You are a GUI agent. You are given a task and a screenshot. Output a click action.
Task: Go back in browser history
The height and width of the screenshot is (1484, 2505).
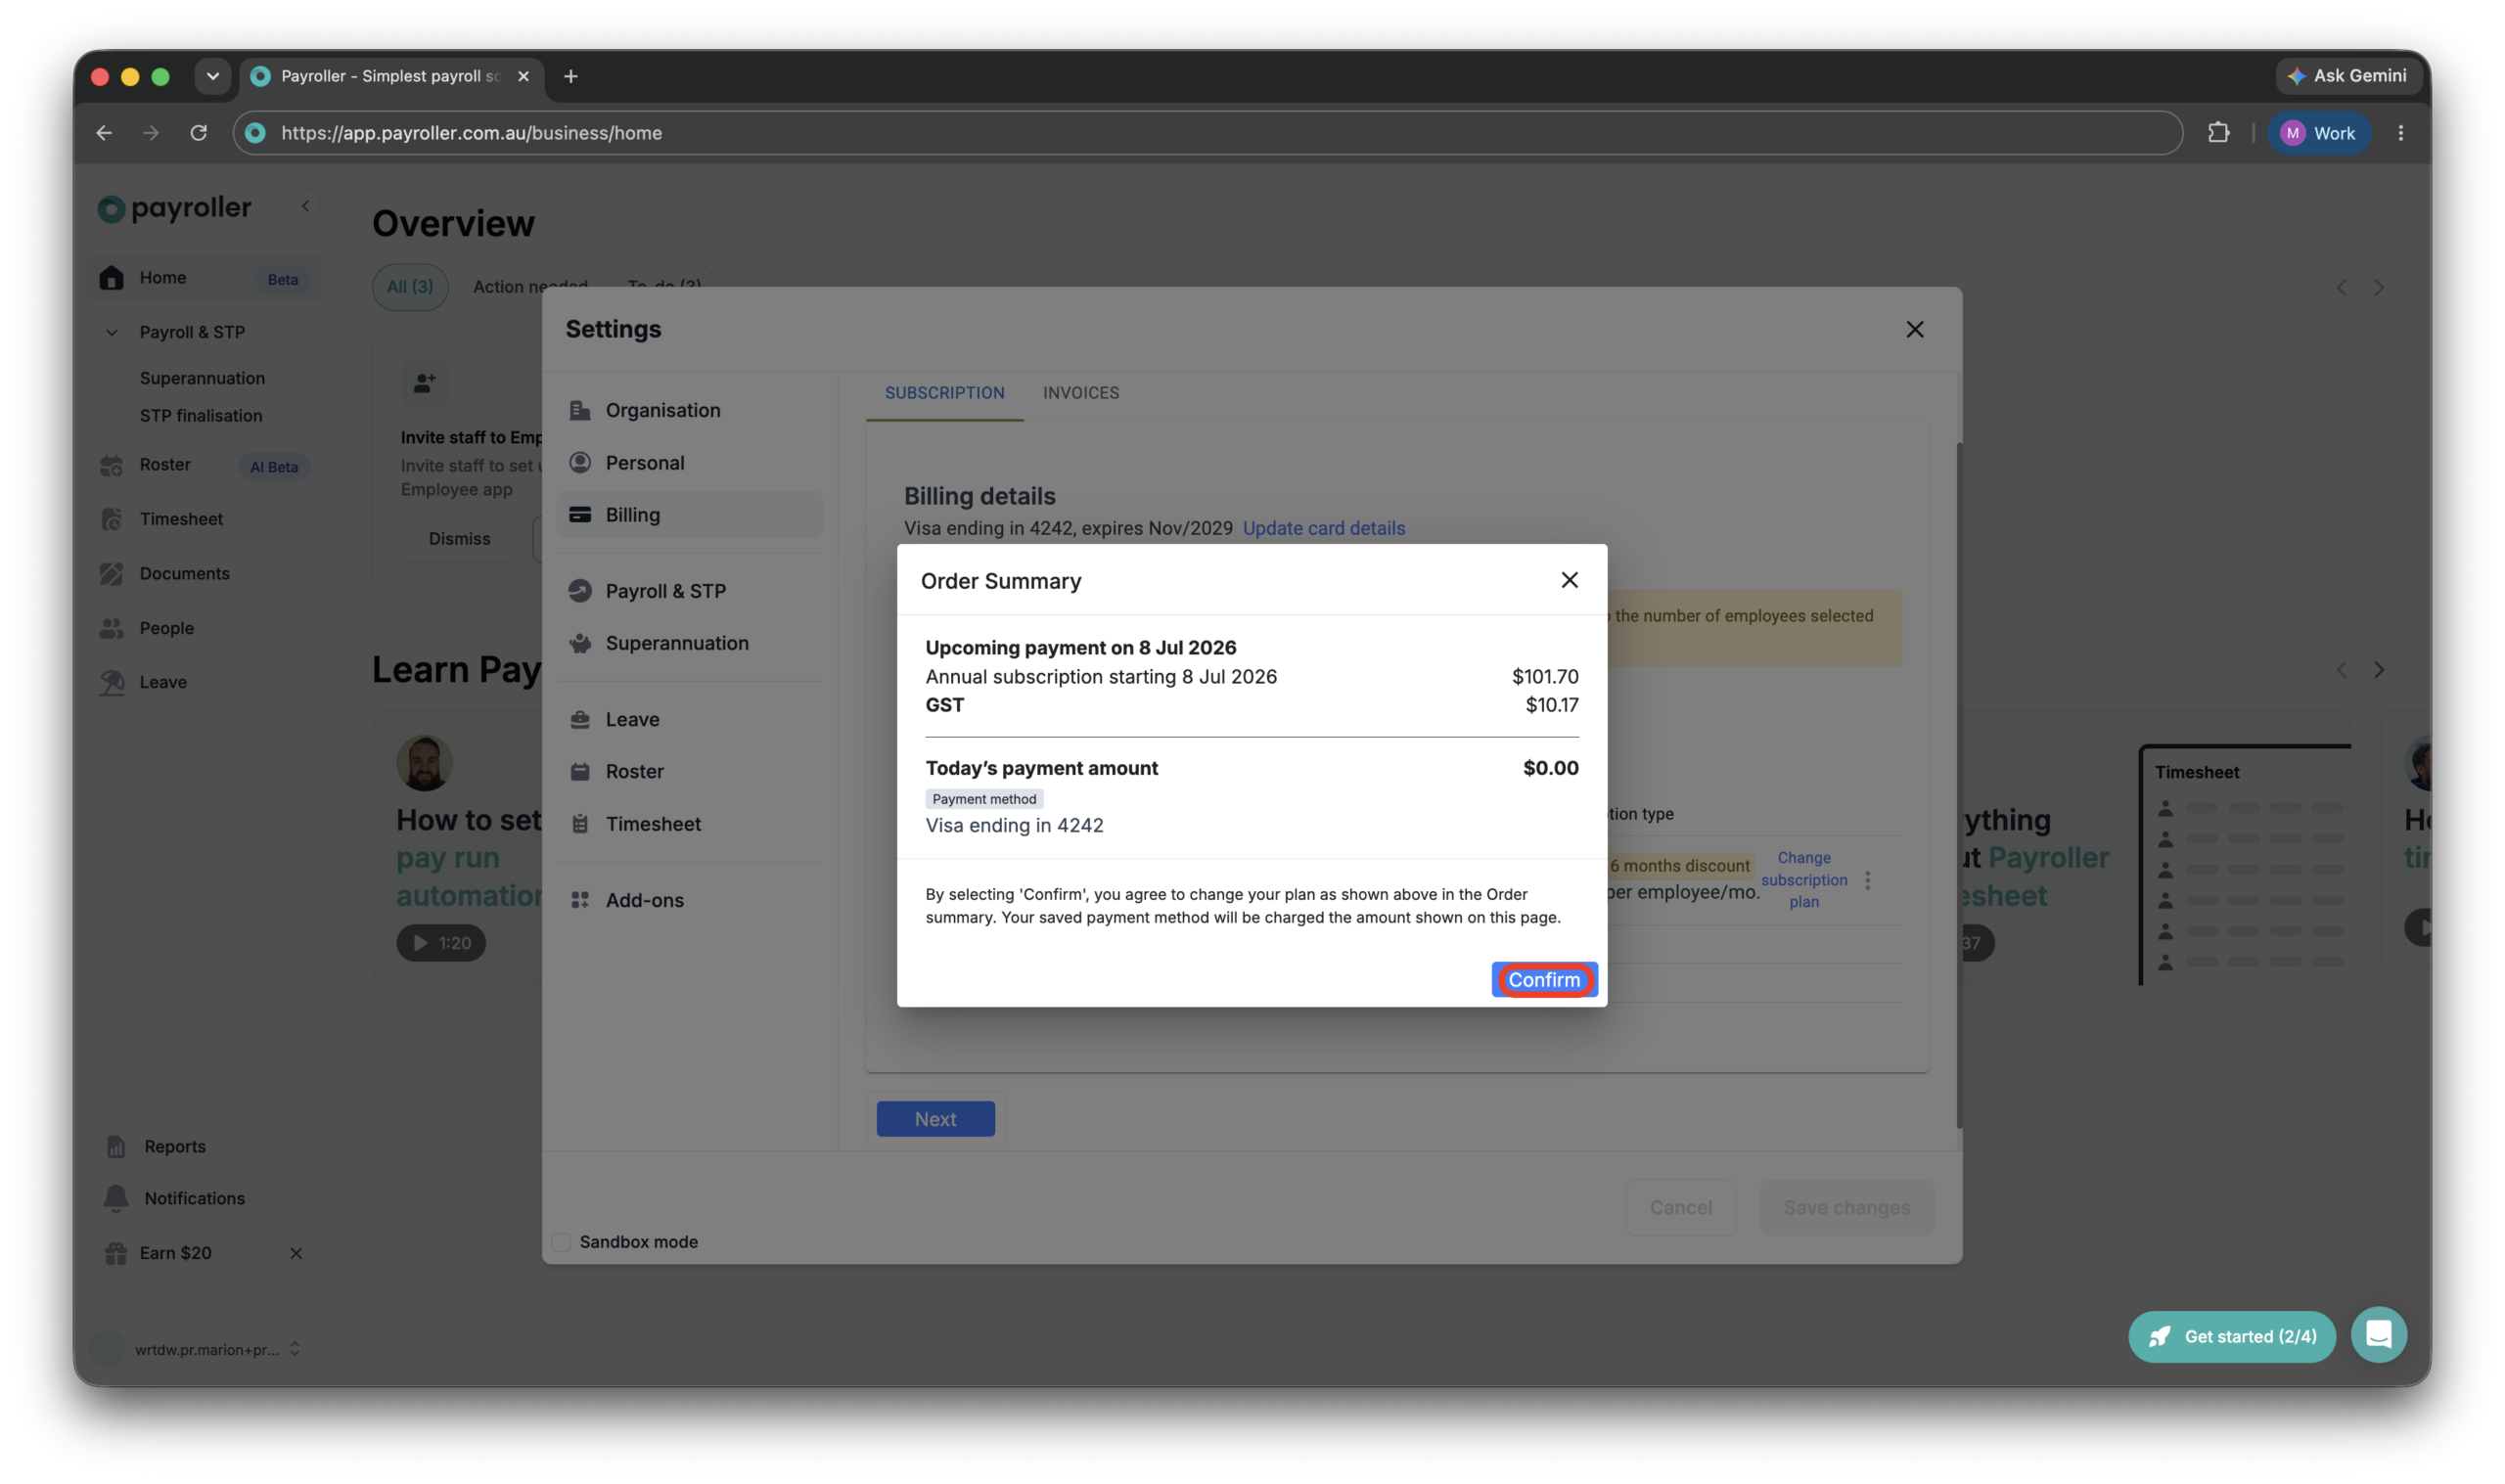tap(104, 132)
